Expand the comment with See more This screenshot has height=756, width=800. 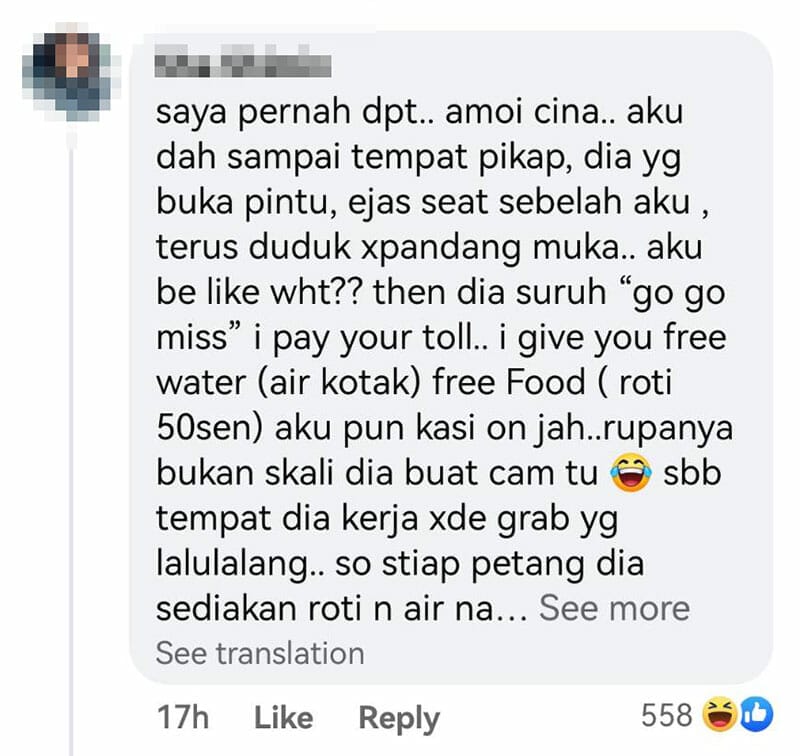(614, 608)
